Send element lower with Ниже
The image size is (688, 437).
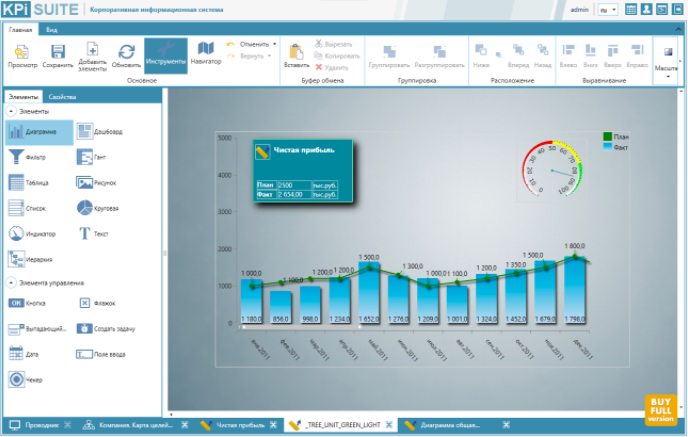point(481,56)
